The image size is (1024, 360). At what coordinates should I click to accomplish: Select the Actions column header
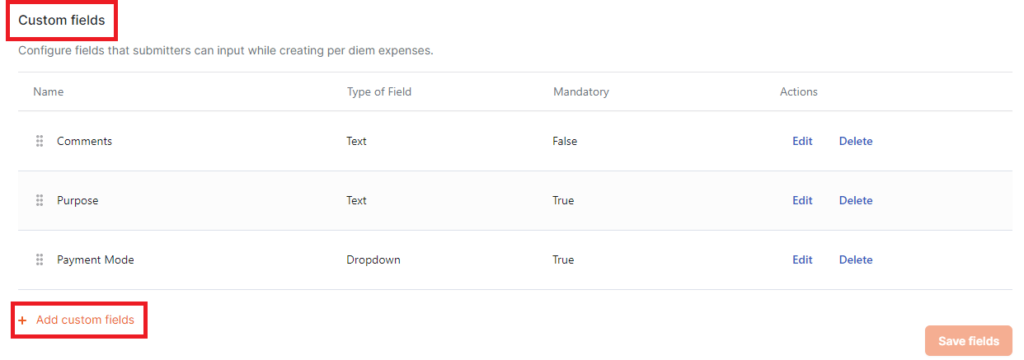799,92
